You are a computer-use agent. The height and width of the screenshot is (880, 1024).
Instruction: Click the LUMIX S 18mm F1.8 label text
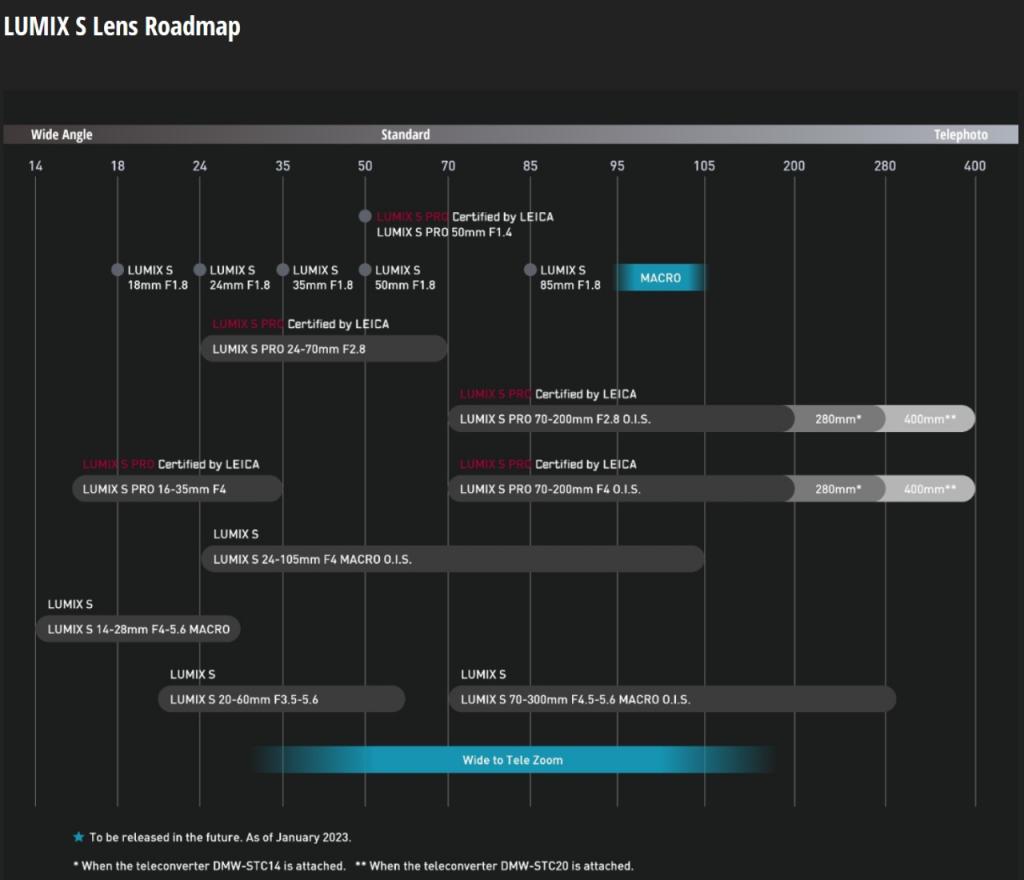tap(157, 277)
